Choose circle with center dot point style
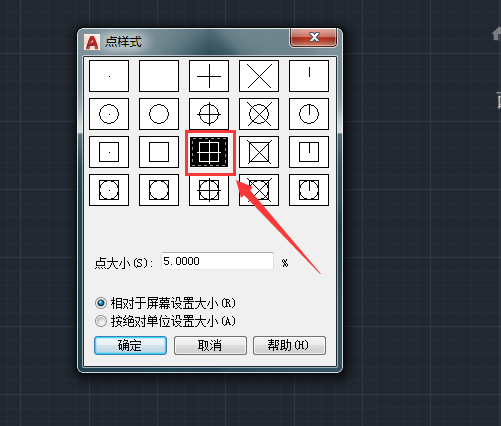 109,114
